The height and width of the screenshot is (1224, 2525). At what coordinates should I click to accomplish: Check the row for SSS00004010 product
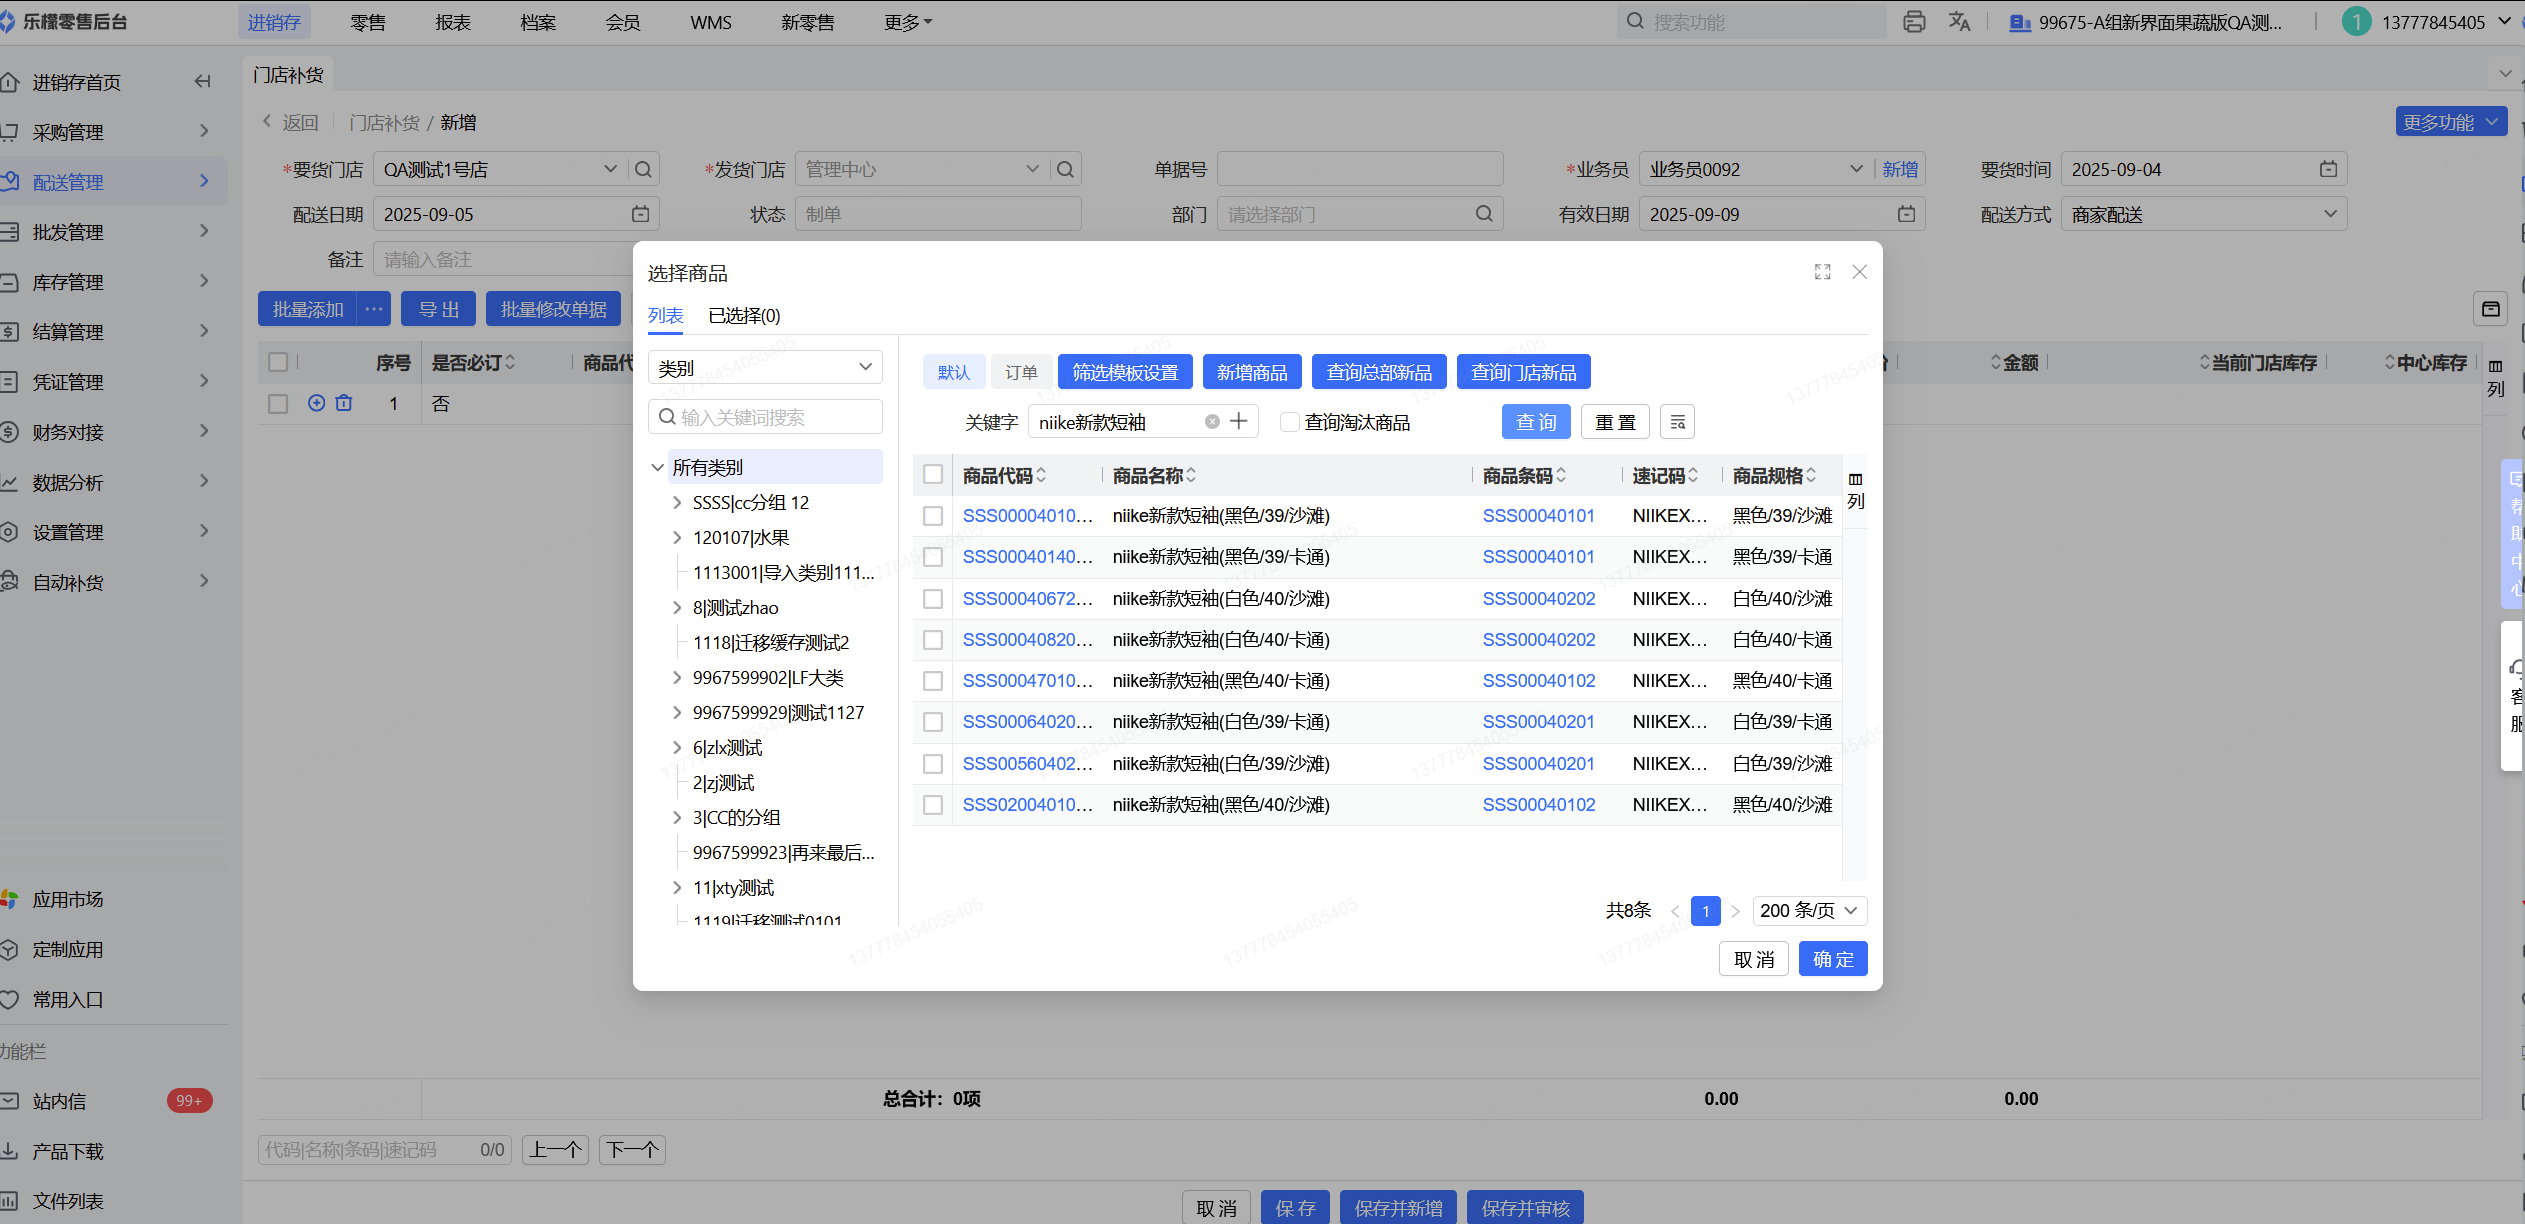pos(933,516)
